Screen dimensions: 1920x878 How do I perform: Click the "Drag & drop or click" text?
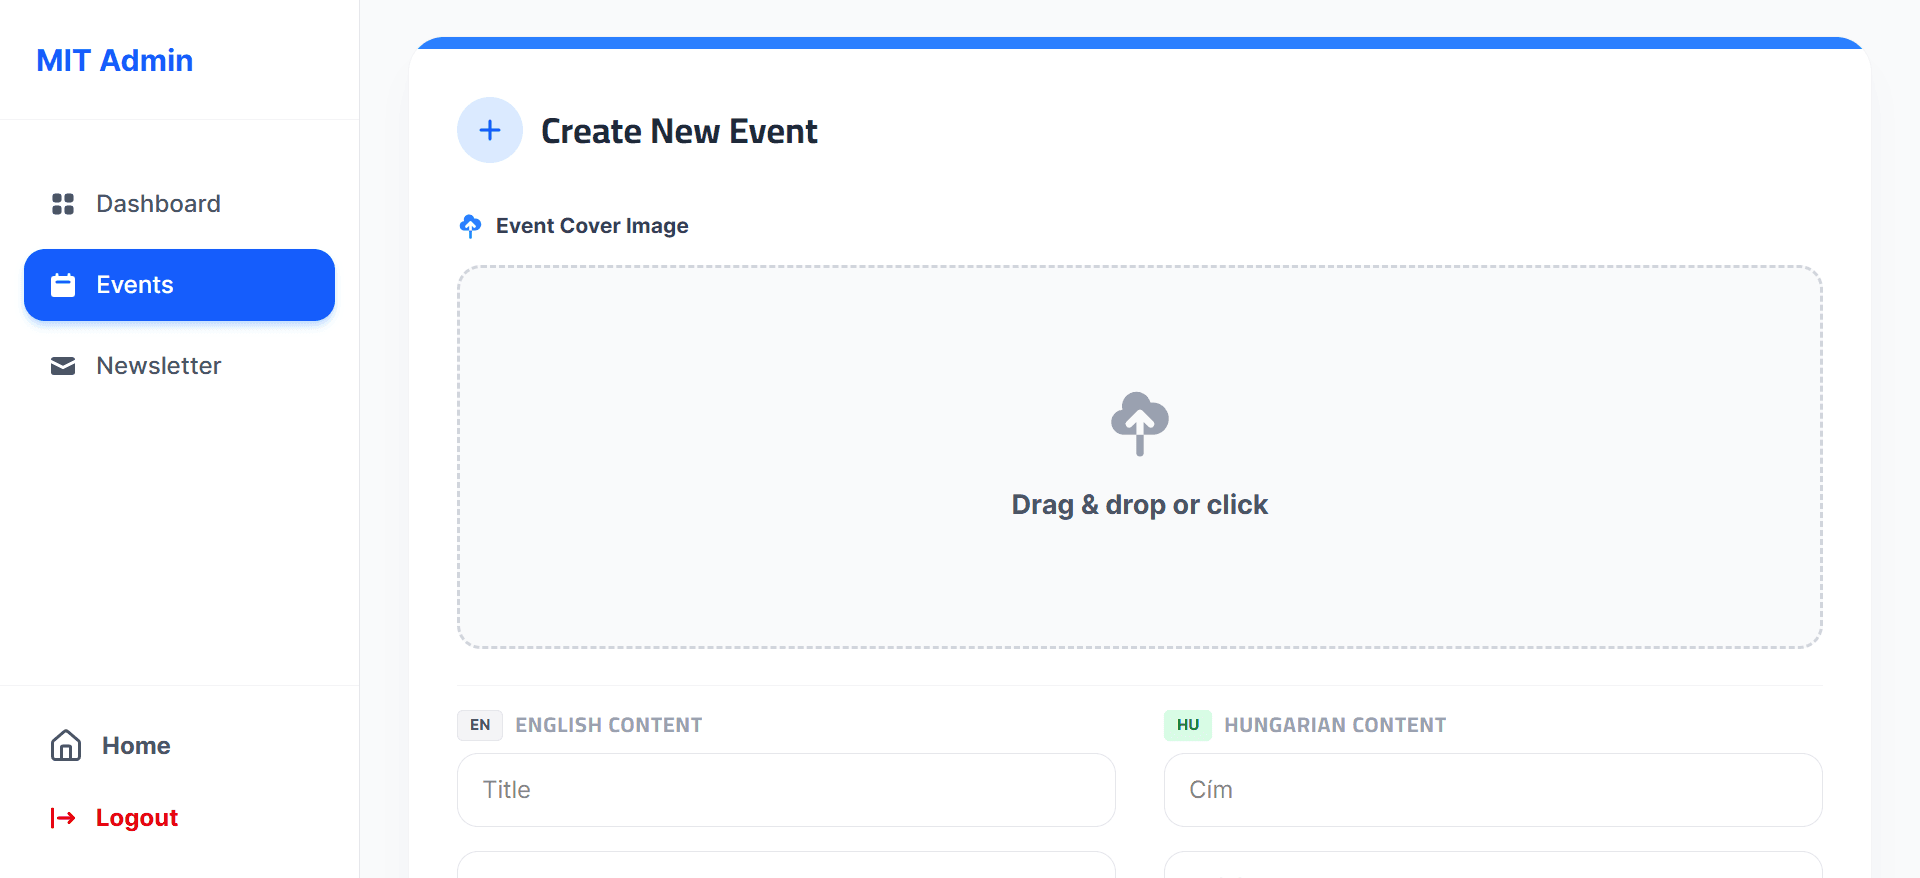[x=1139, y=505]
